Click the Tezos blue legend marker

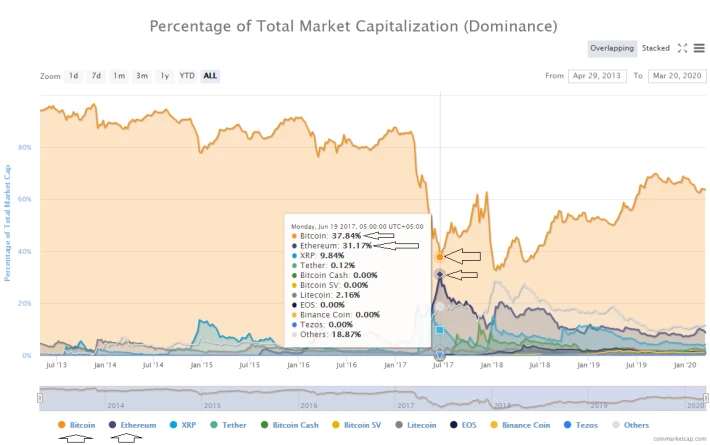click(567, 425)
